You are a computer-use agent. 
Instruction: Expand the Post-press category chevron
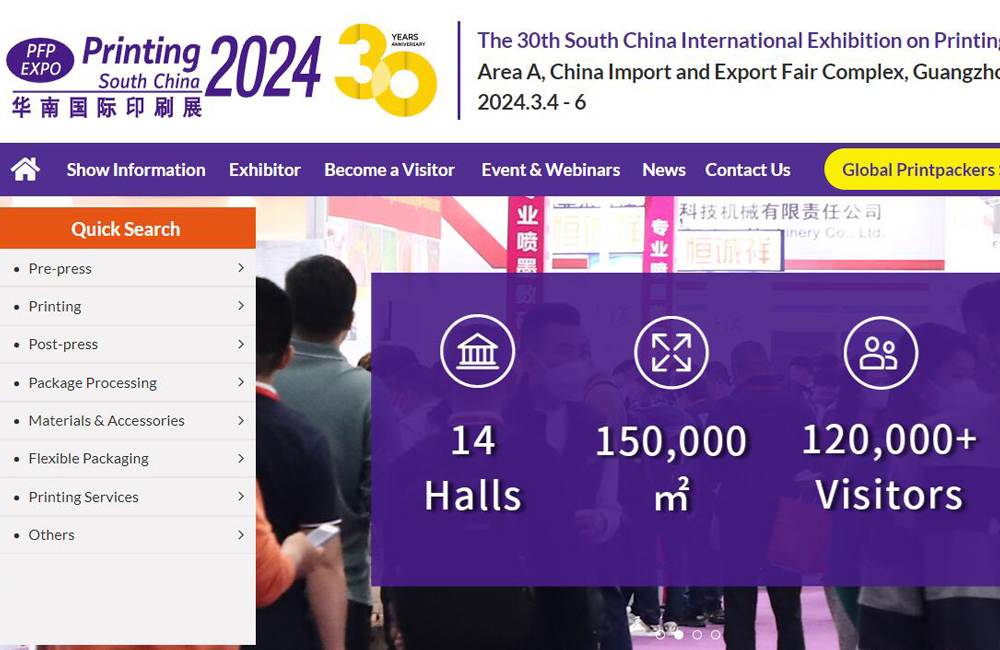point(241,344)
